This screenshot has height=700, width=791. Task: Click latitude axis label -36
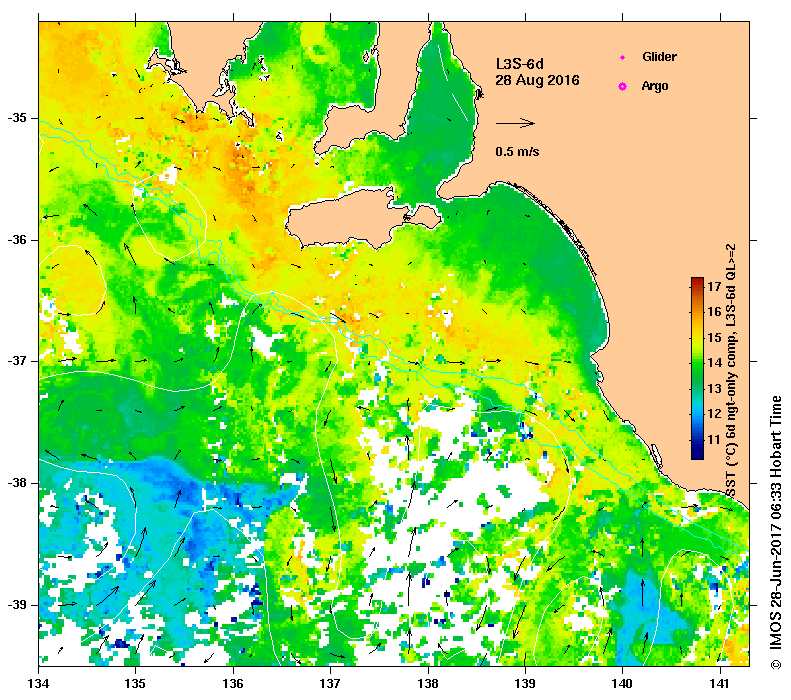coord(17,240)
